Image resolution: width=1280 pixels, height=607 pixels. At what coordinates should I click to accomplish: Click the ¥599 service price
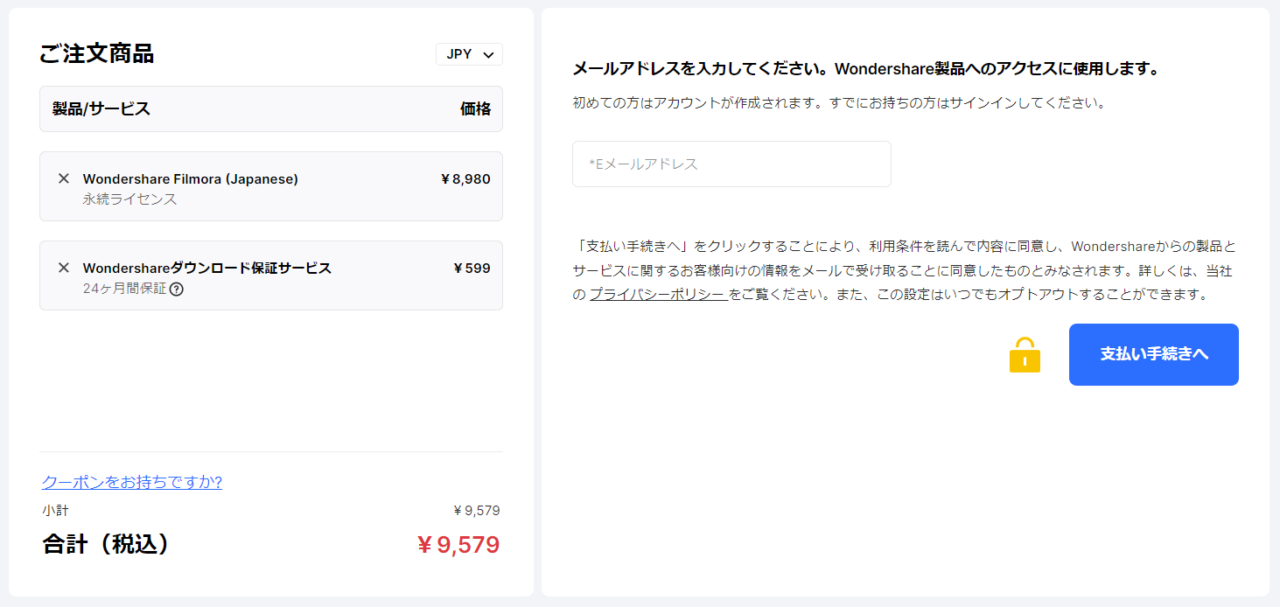click(x=472, y=268)
